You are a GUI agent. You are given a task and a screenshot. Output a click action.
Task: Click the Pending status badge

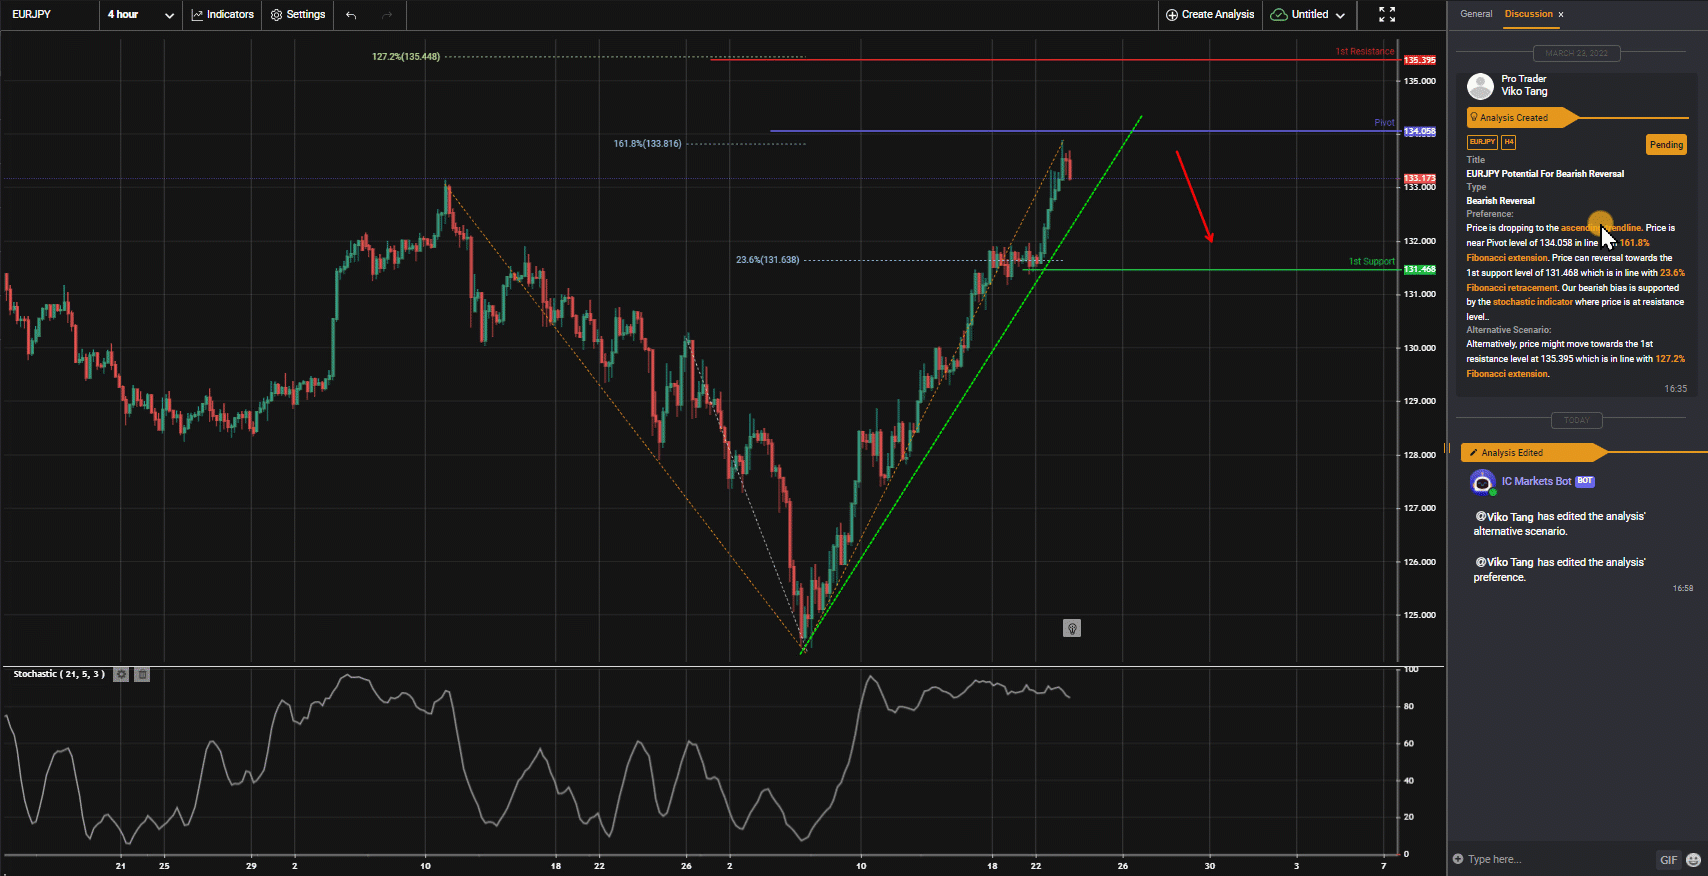click(x=1666, y=145)
